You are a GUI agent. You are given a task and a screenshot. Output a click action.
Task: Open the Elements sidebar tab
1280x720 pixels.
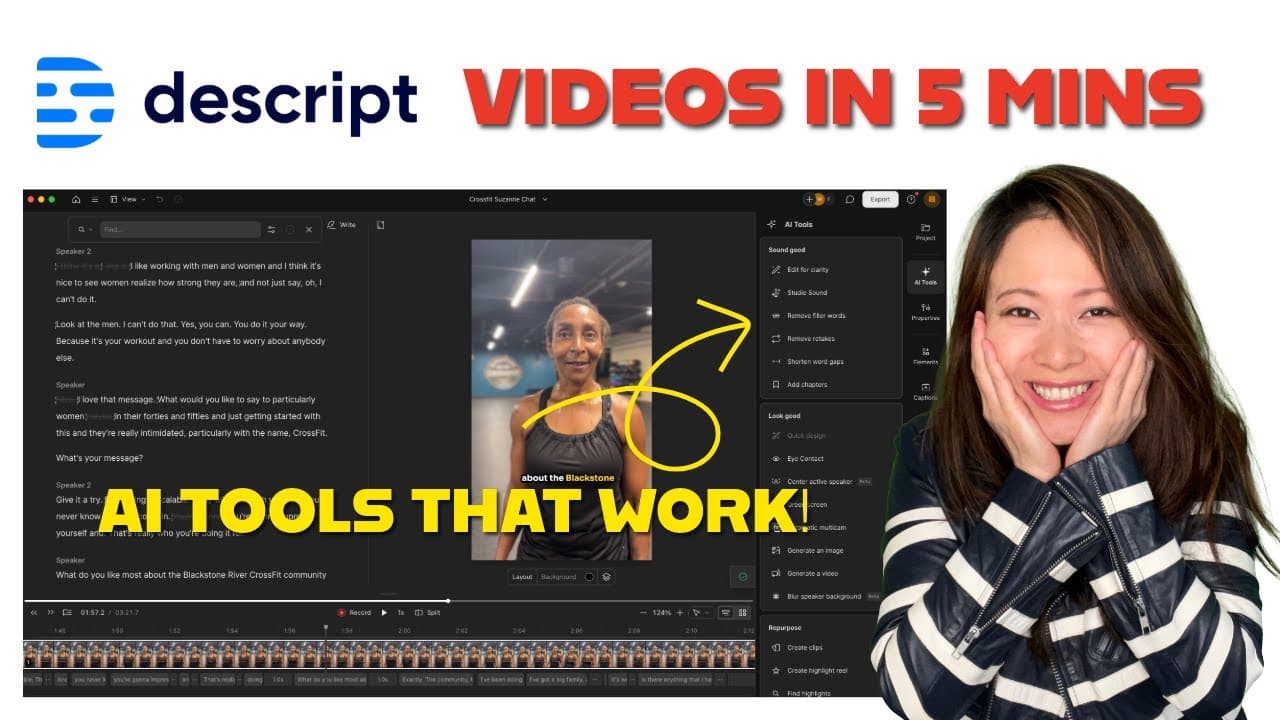tap(925, 356)
